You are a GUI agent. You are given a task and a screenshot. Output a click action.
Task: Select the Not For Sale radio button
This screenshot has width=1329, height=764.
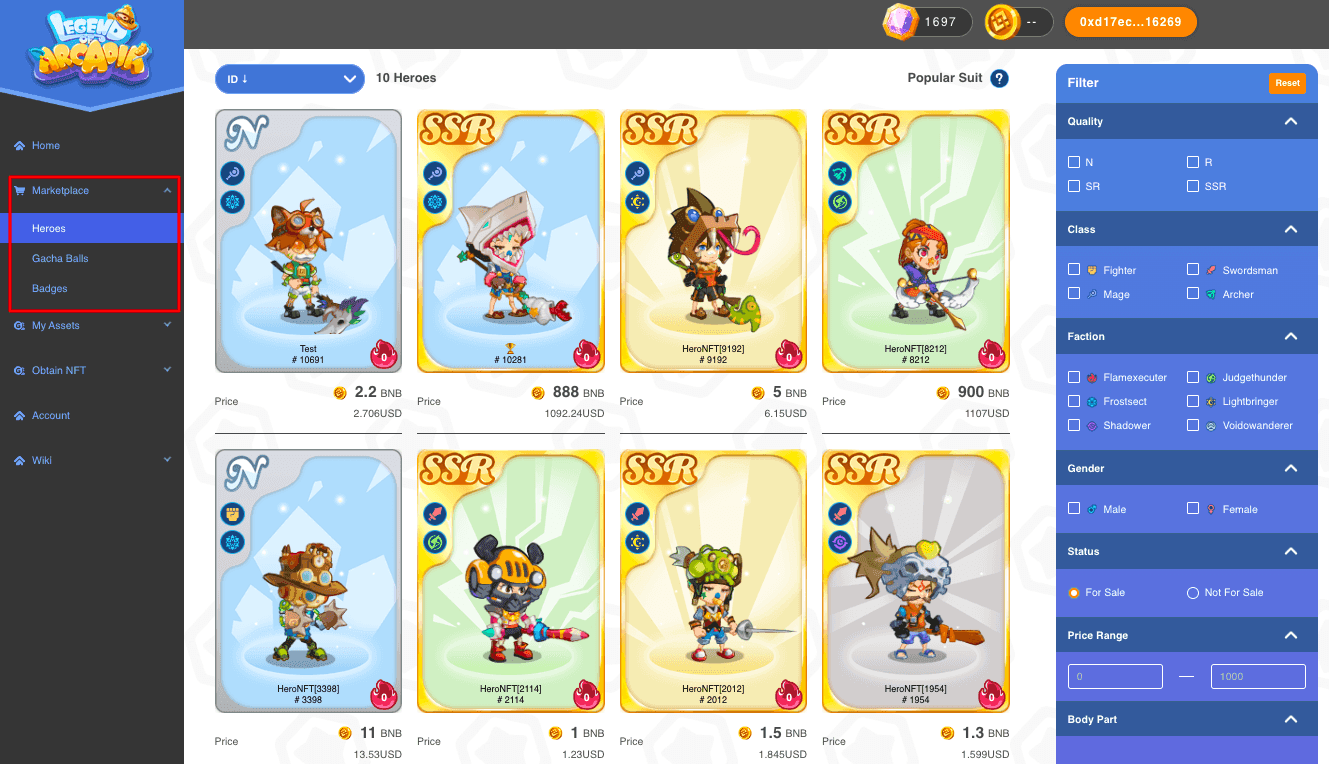(x=1193, y=593)
